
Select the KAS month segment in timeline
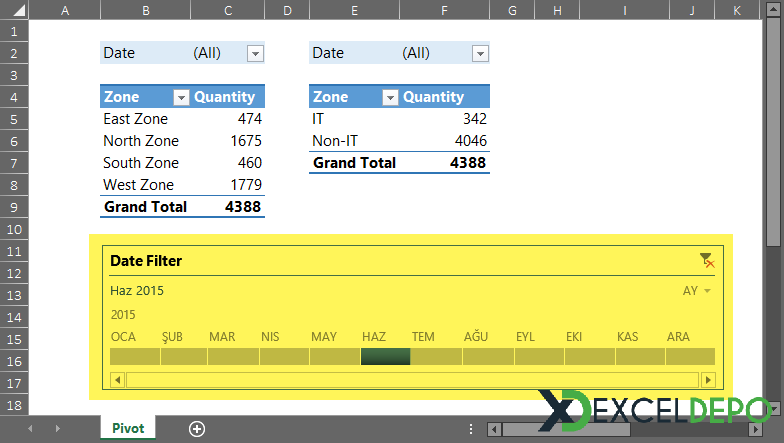point(640,356)
